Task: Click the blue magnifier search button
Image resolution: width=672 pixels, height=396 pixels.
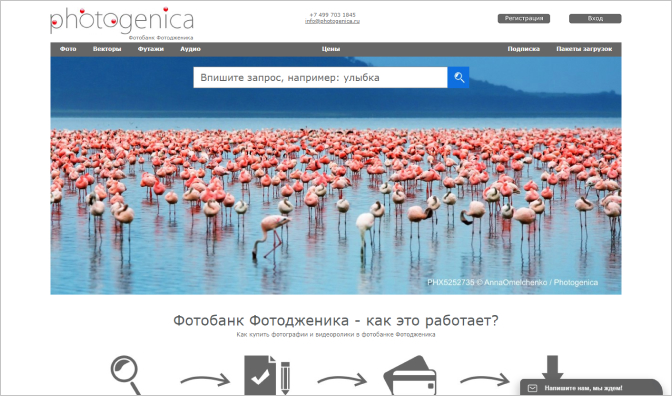Action: coord(458,78)
